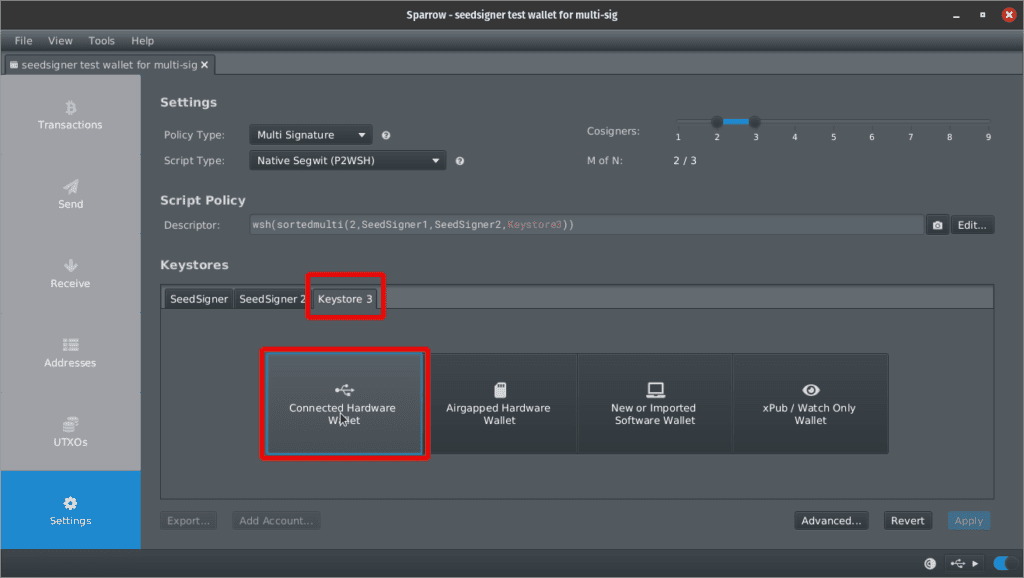
Task: Click the Revert button
Action: click(x=907, y=521)
